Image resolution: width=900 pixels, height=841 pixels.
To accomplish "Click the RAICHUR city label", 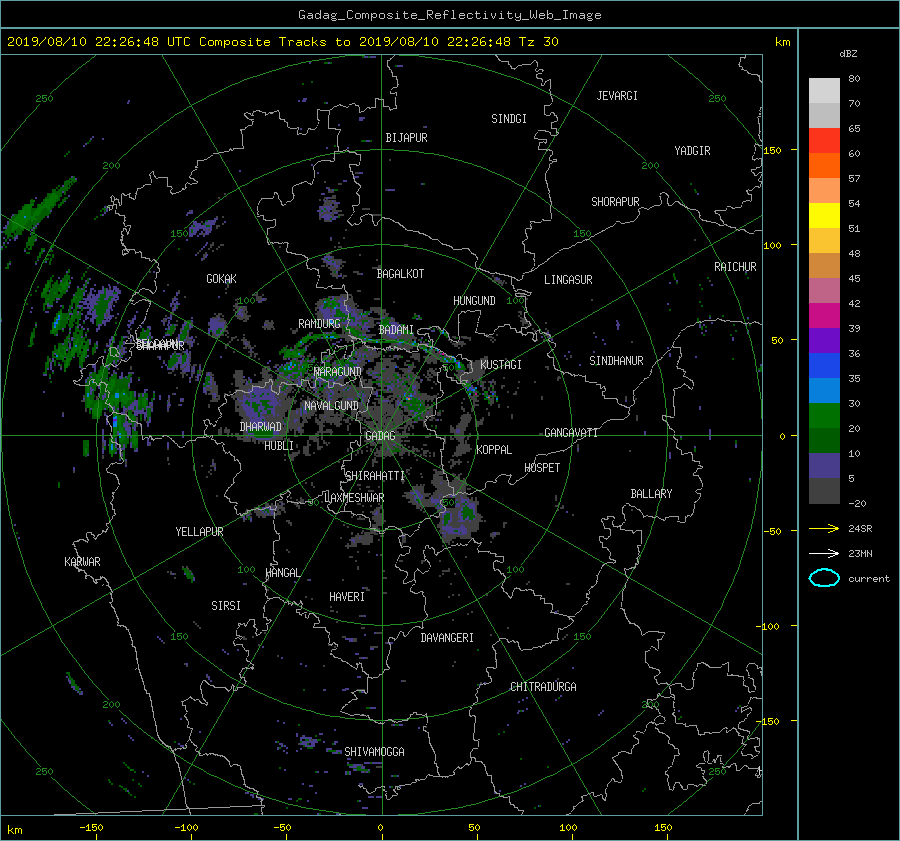I will point(735,267).
